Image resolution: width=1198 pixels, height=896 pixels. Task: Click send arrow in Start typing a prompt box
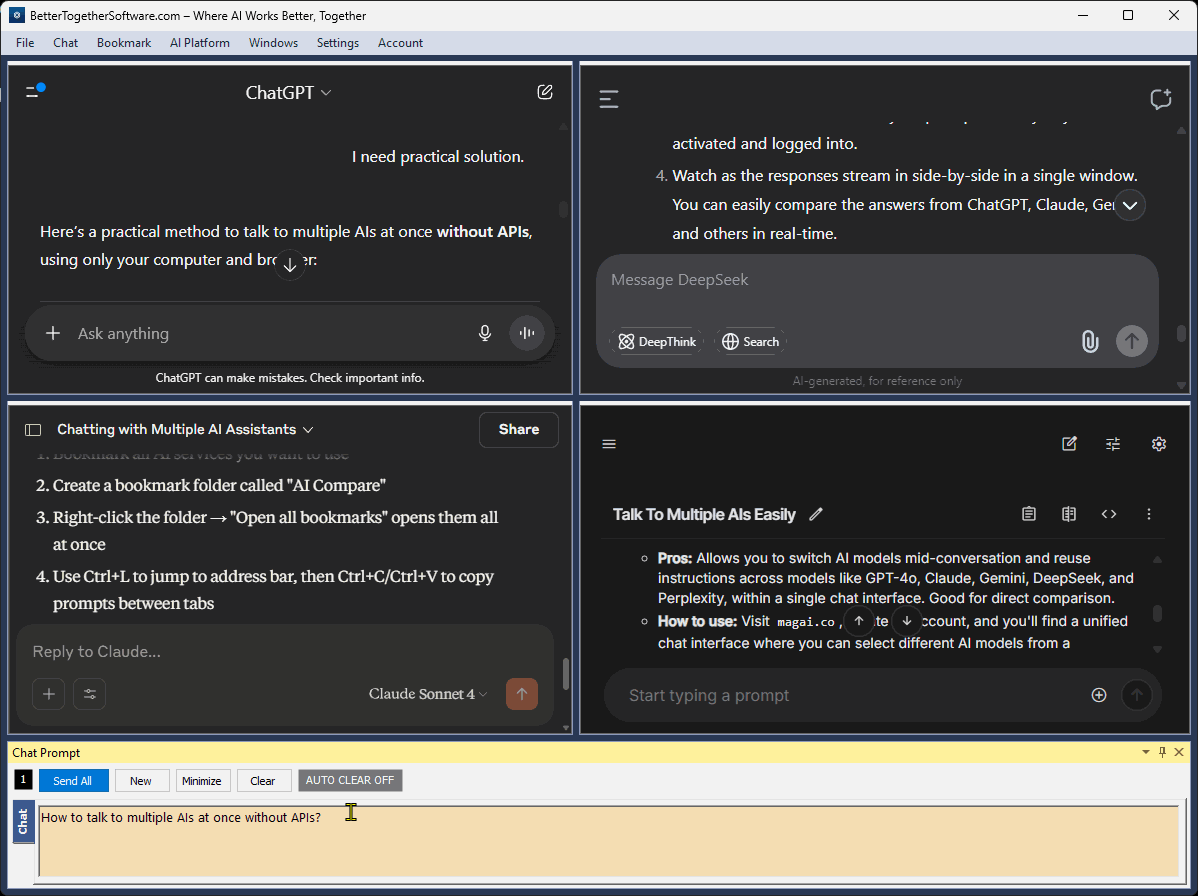[x=1137, y=695]
